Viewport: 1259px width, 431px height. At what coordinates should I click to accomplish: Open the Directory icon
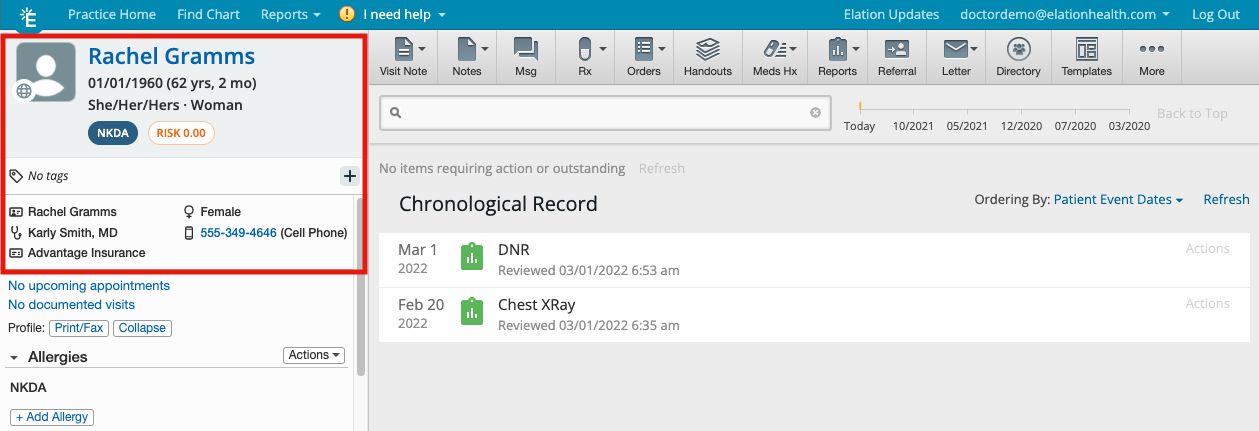coord(1018,56)
